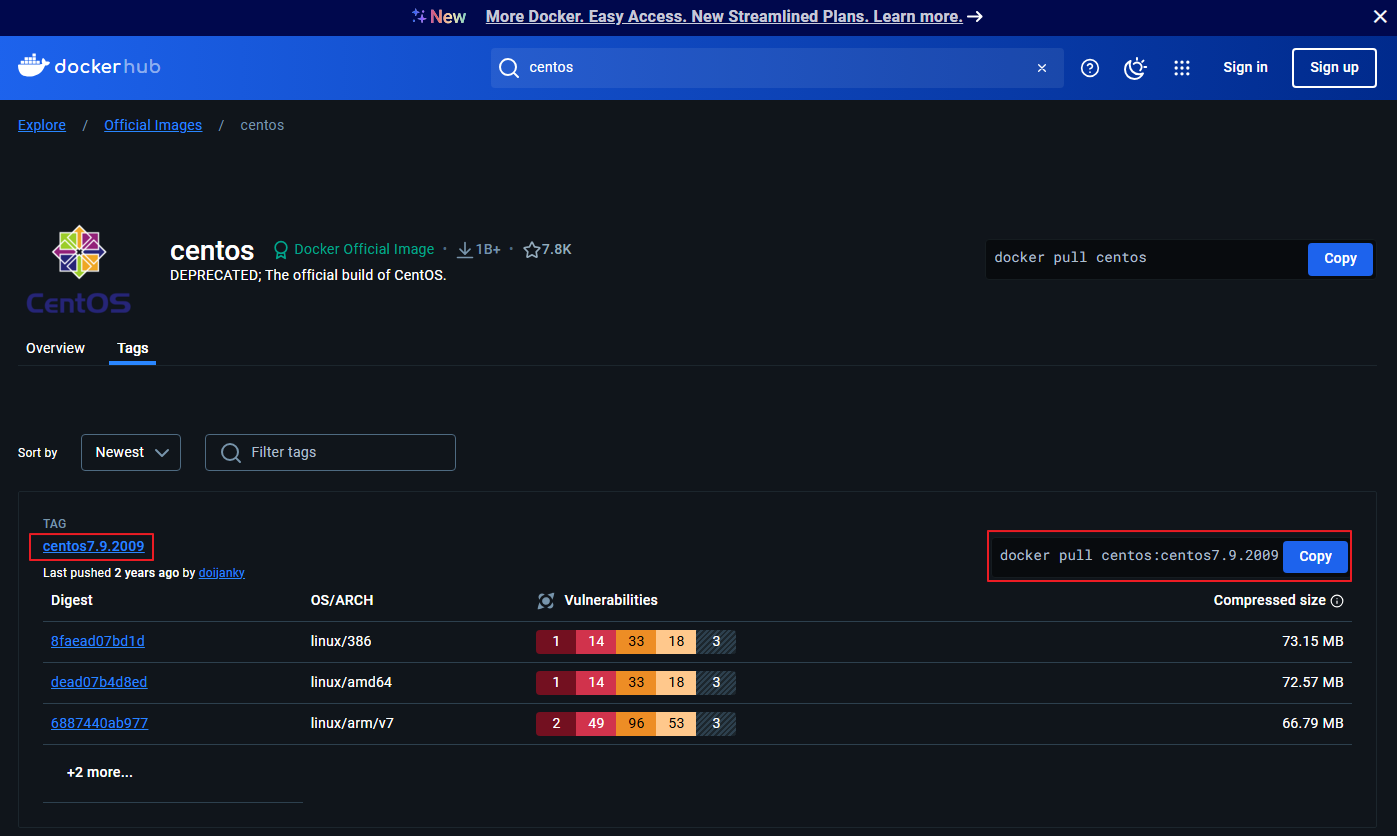The image size is (1397, 836).
Task: Click the OS/ARCH column header
Action: click(342, 600)
